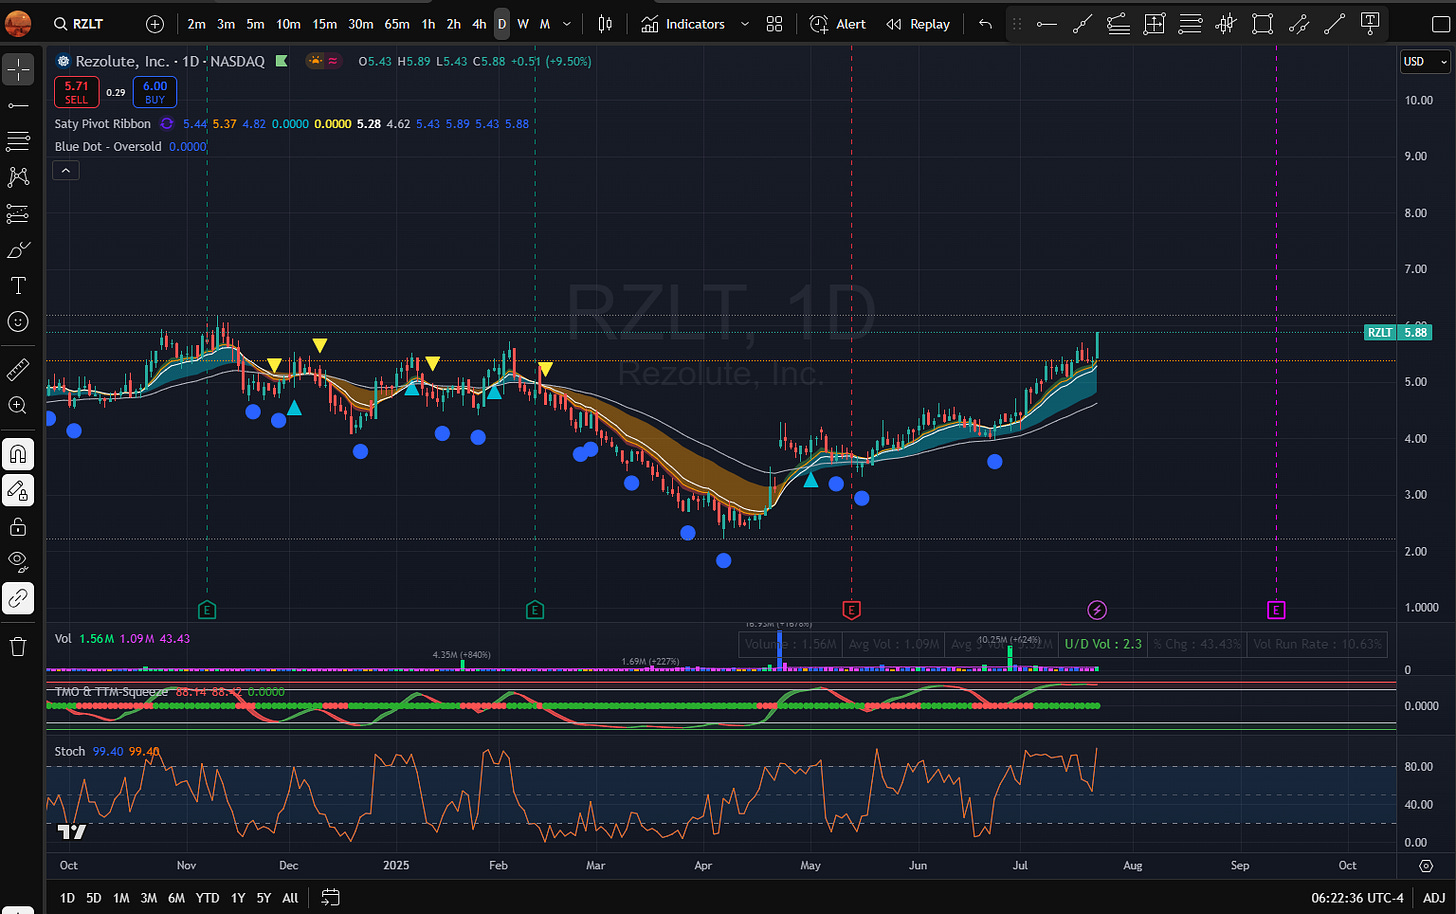Click the Blue Dot - Oversold indicator label
Image resolution: width=1456 pixels, height=914 pixels.
108,146
